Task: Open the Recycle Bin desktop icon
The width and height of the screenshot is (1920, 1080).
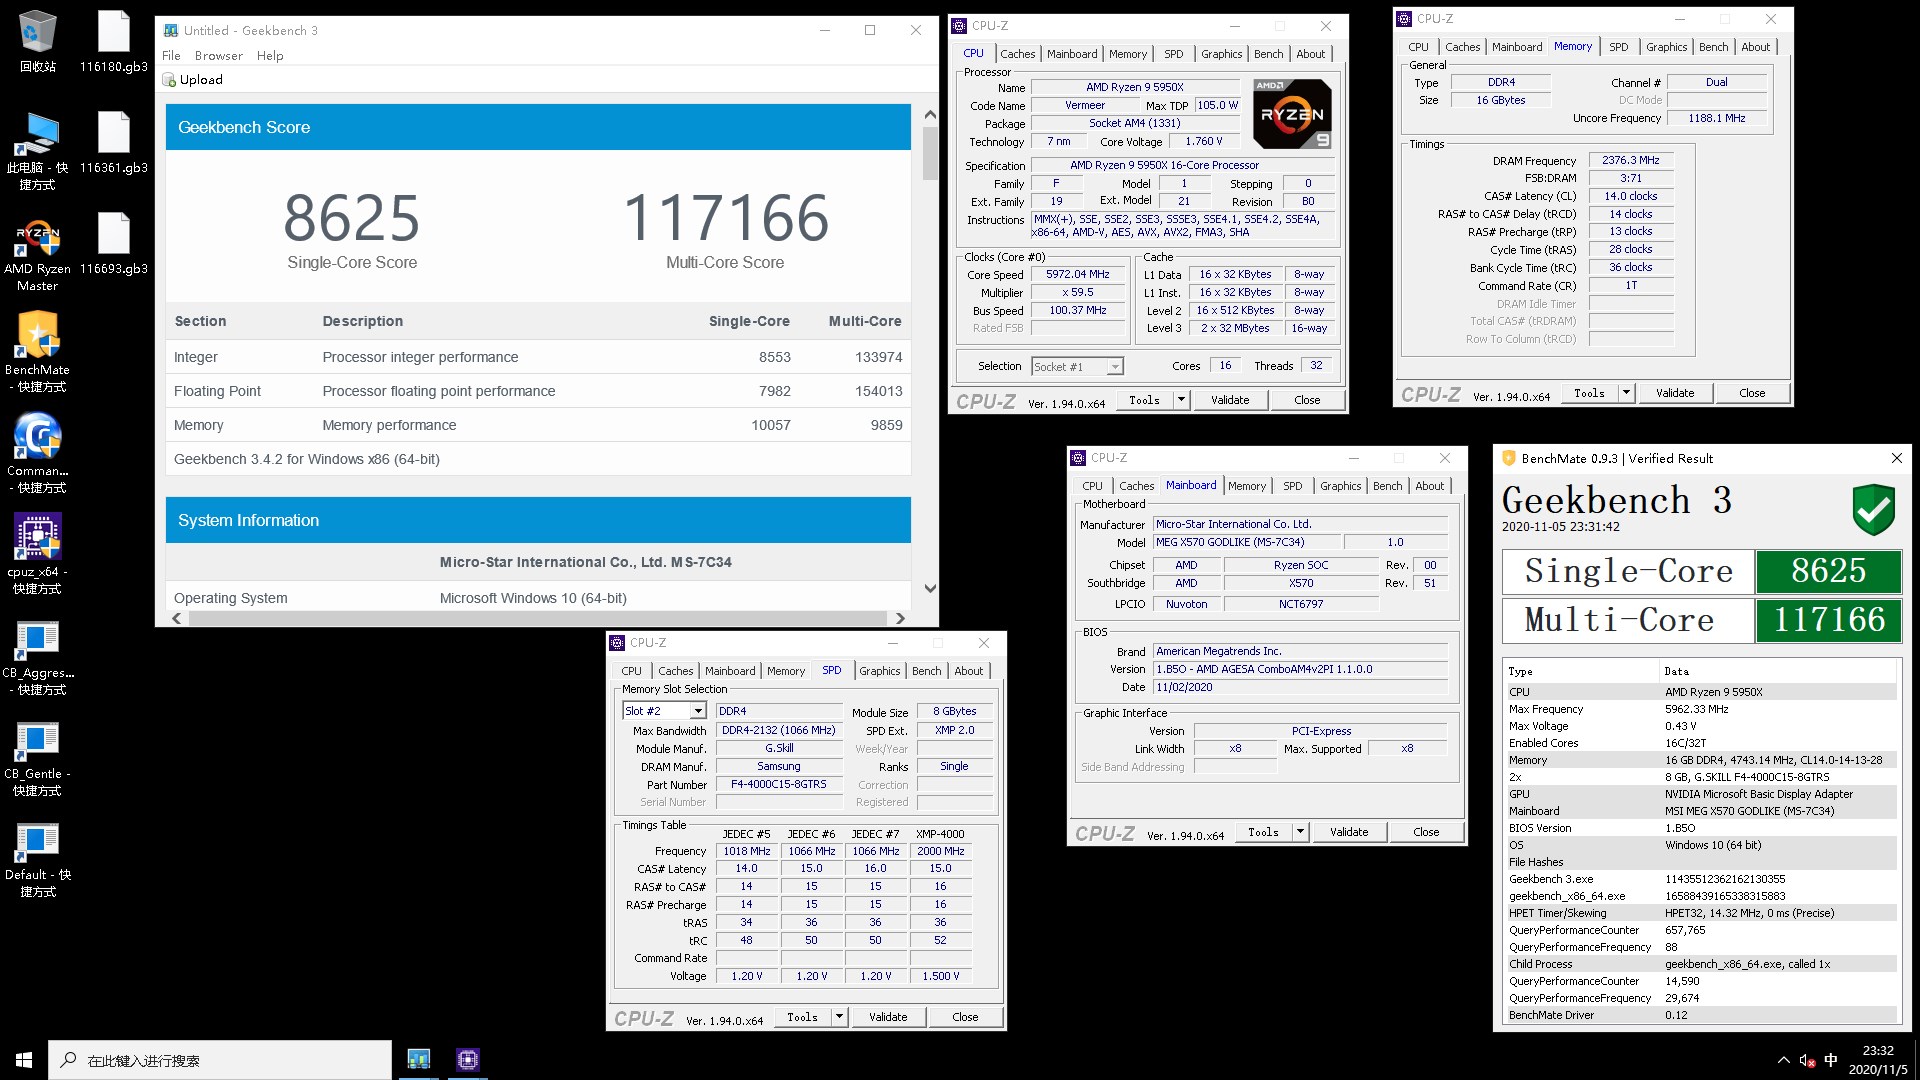Action: tap(38, 42)
